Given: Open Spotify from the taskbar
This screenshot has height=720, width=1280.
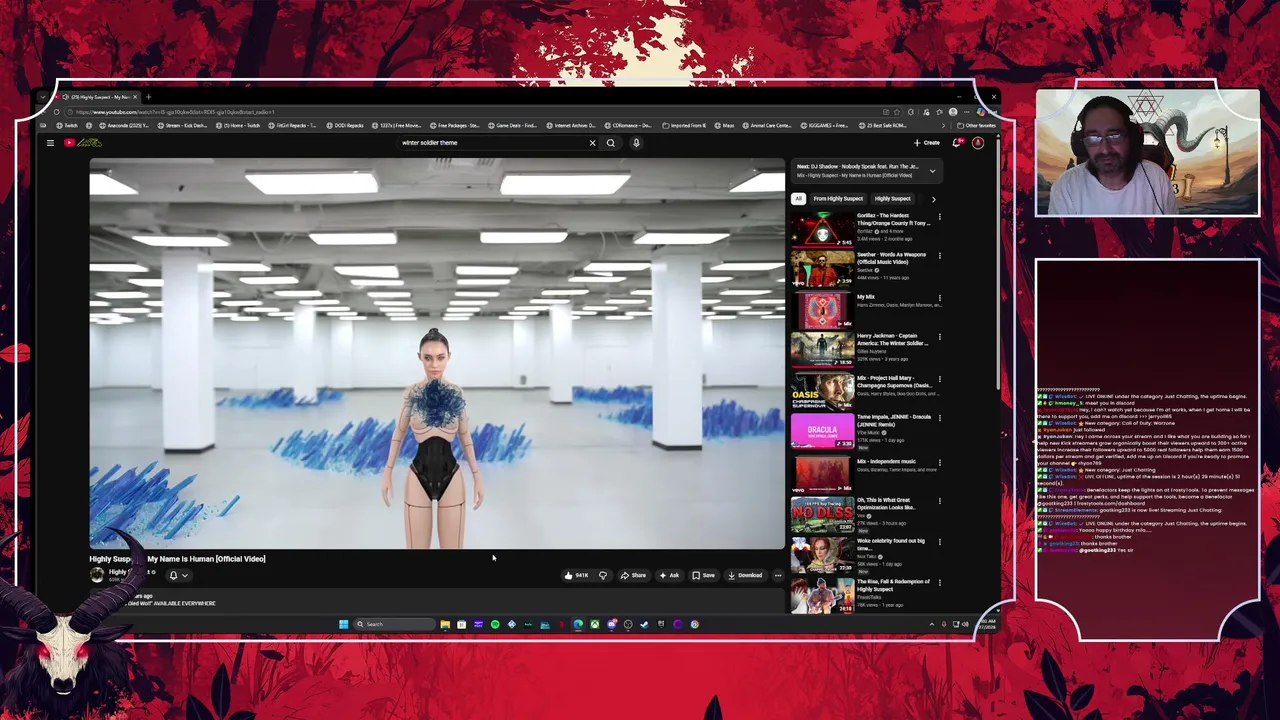Looking at the screenshot, I should pos(495,624).
